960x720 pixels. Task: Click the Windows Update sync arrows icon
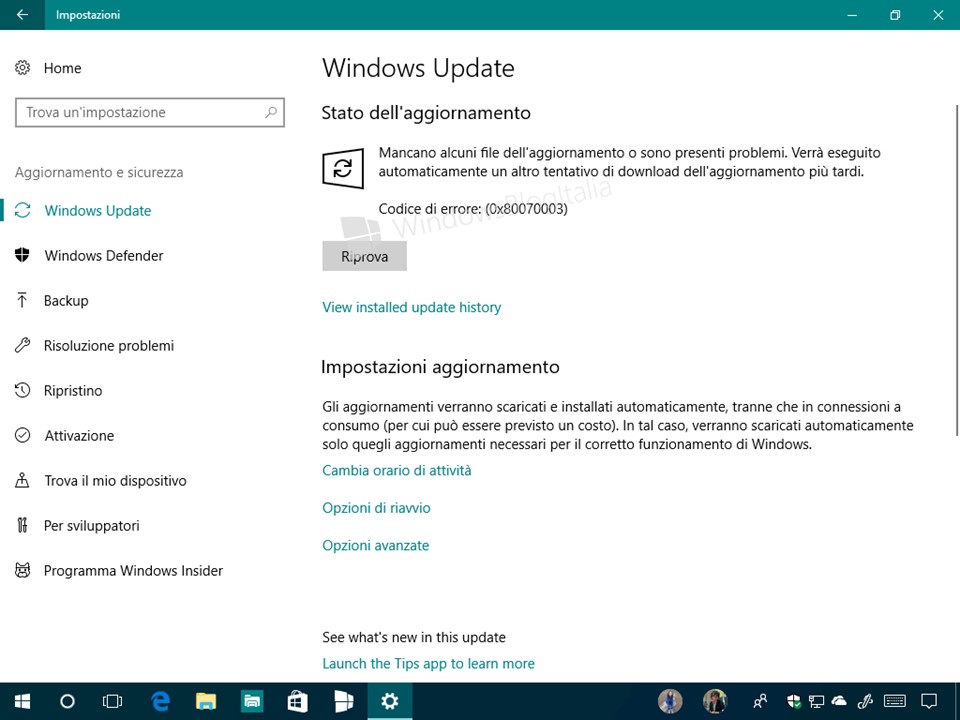(23, 210)
